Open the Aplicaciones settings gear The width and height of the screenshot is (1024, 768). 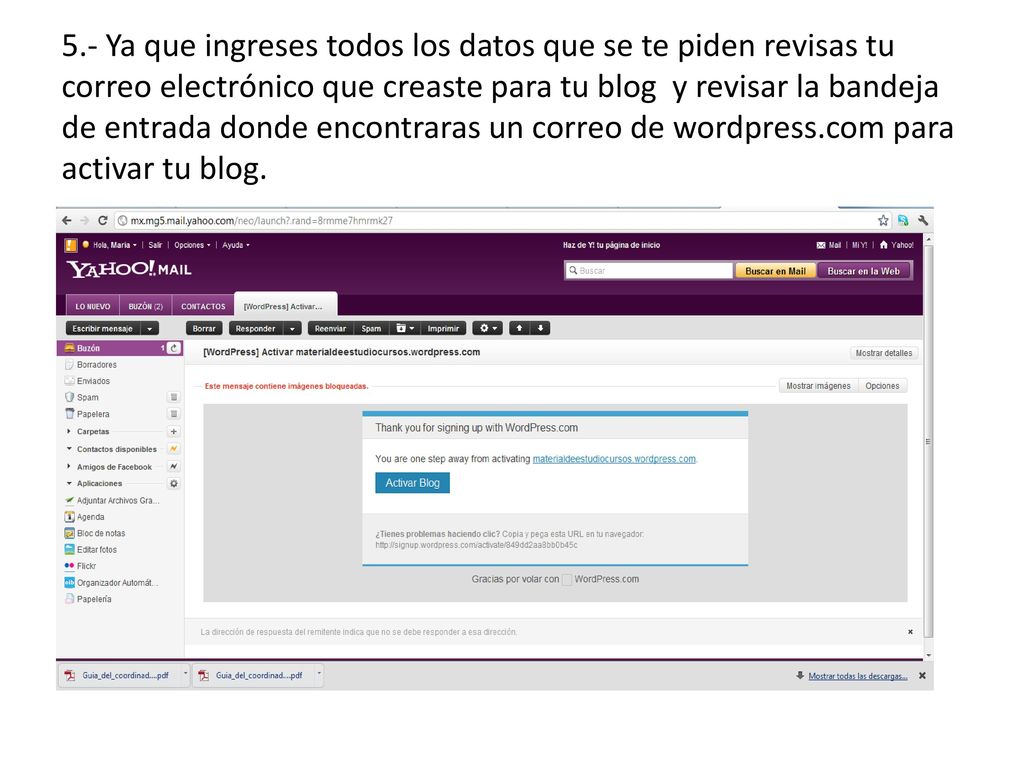click(174, 484)
